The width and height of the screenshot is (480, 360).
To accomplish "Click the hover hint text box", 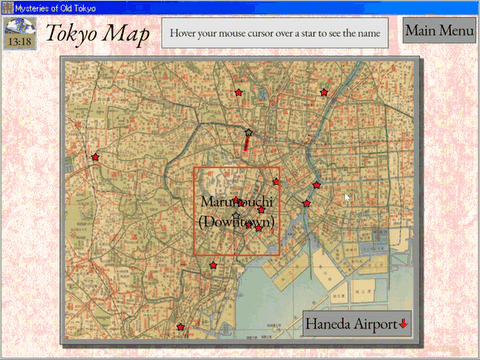I will click(275, 33).
